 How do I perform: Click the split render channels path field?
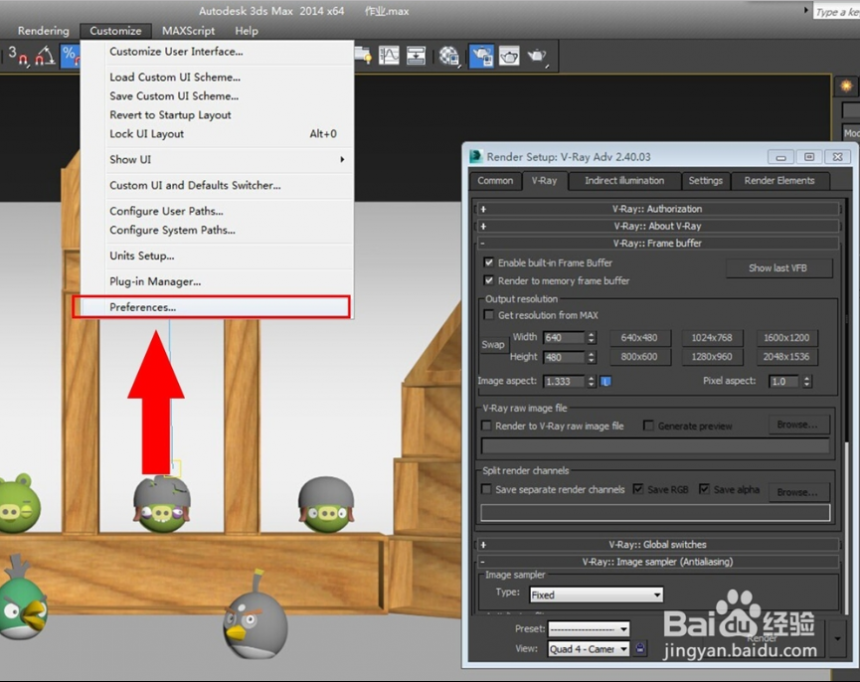(655, 512)
